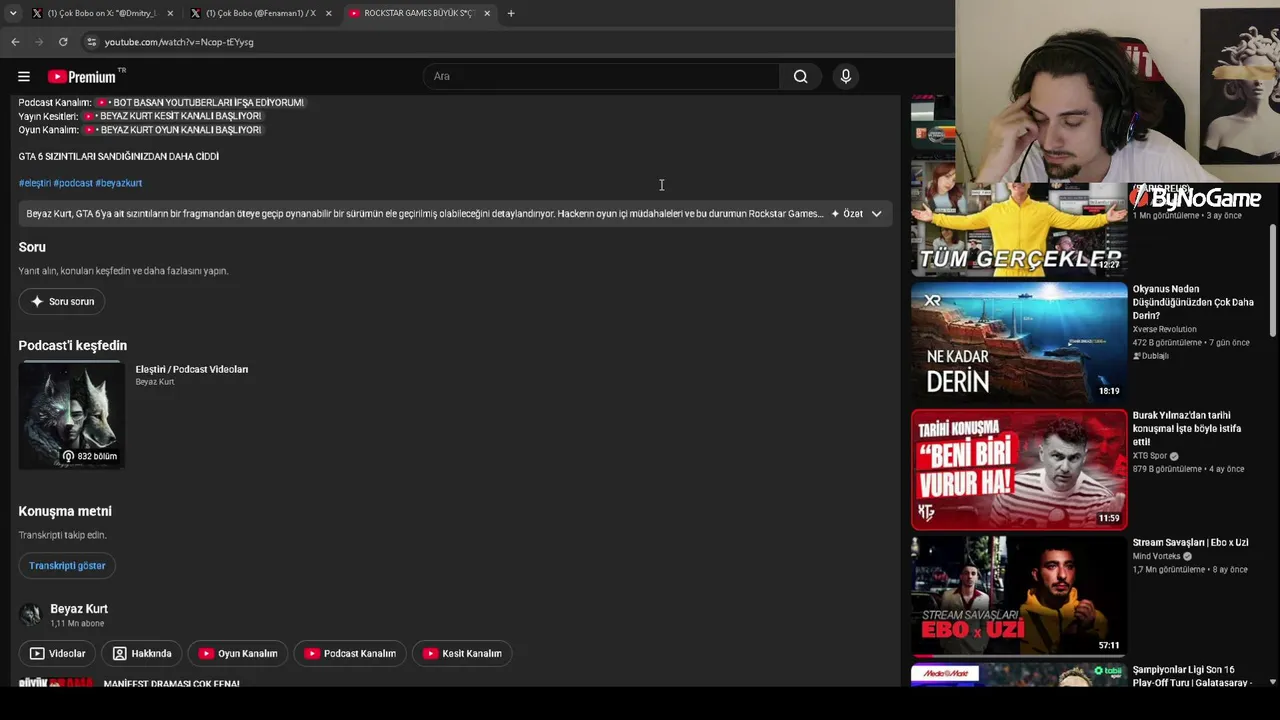The image size is (1280, 720).
Task: Click the Konuşma metni heading
Action: click(x=65, y=511)
